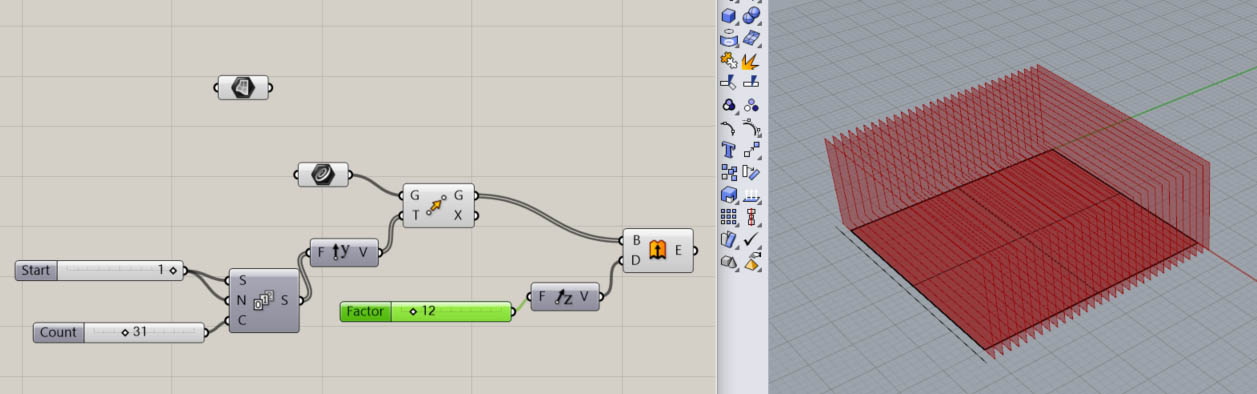Image resolution: width=1257 pixels, height=394 pixels.
Task: Click the Group objects icon
Action: click(x=729, y=105)
